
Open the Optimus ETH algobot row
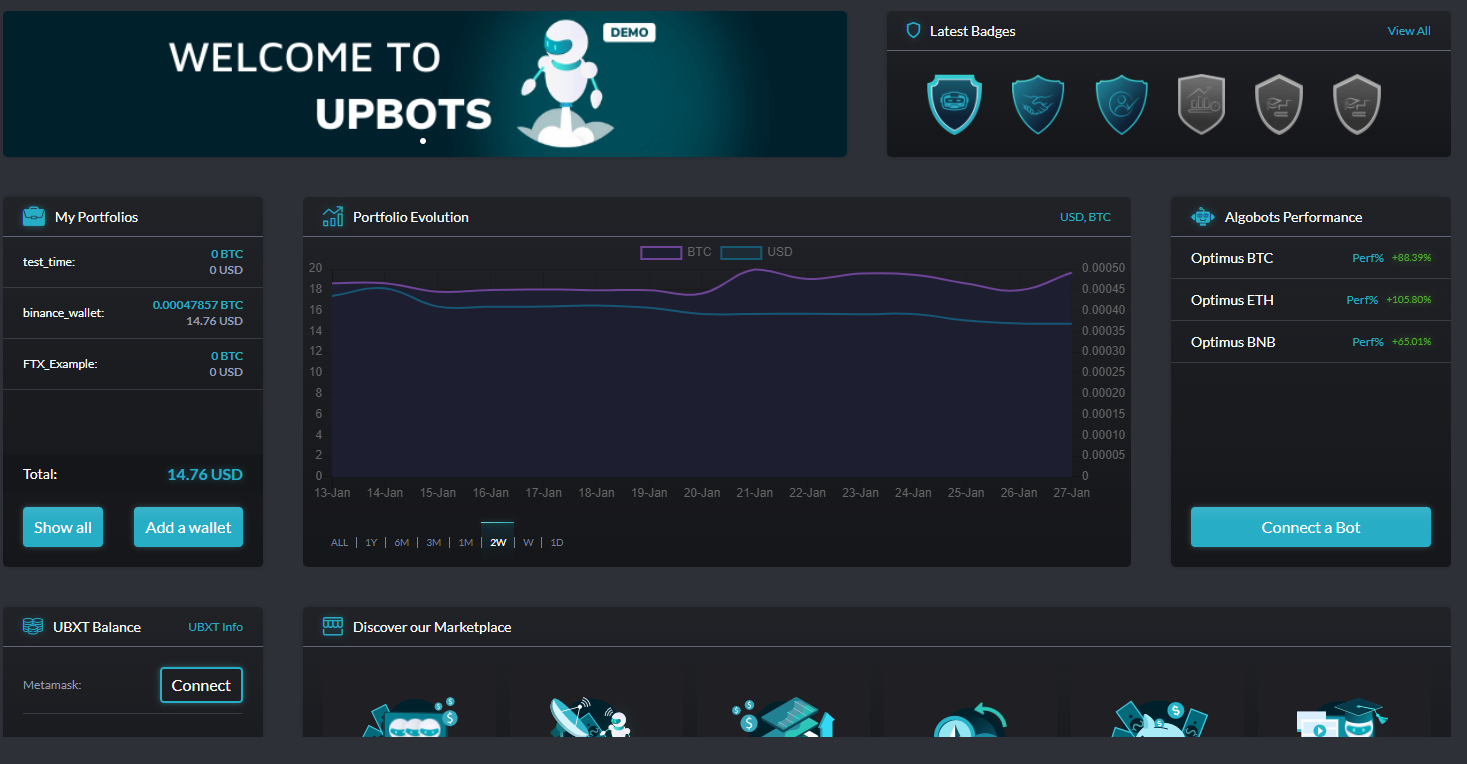pyautogui.click(x=1311, y=300)
